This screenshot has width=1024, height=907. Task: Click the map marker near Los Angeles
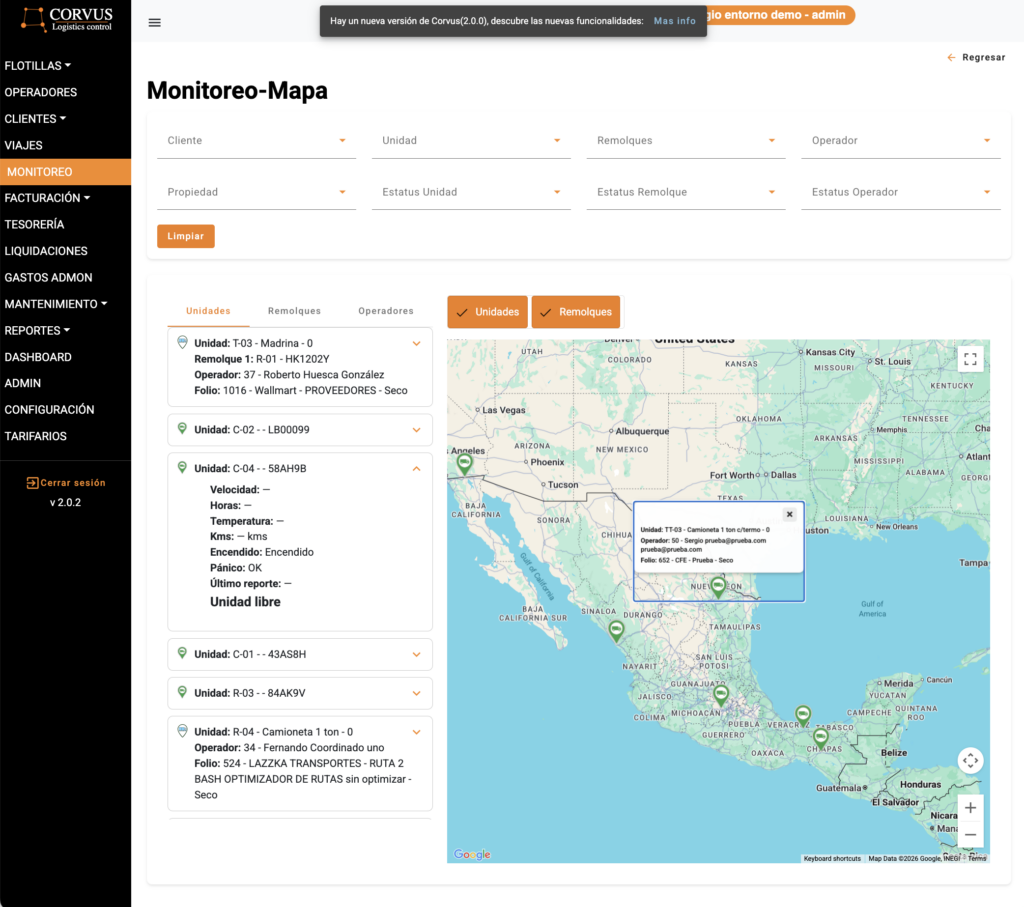pyautogui.click(x=464, y=464)
